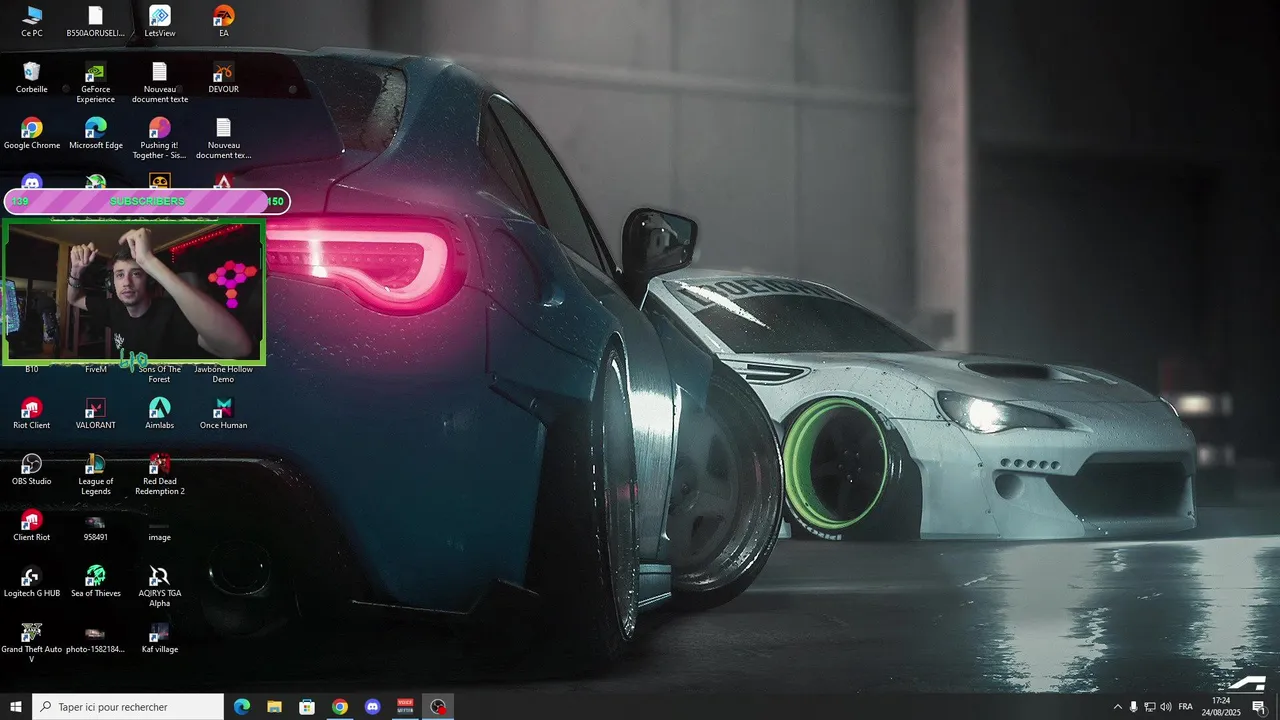This screenshot has height=720, width=1280.
Task: Open Logitech G HUB shortcut
Action: (x=32, y=582)
